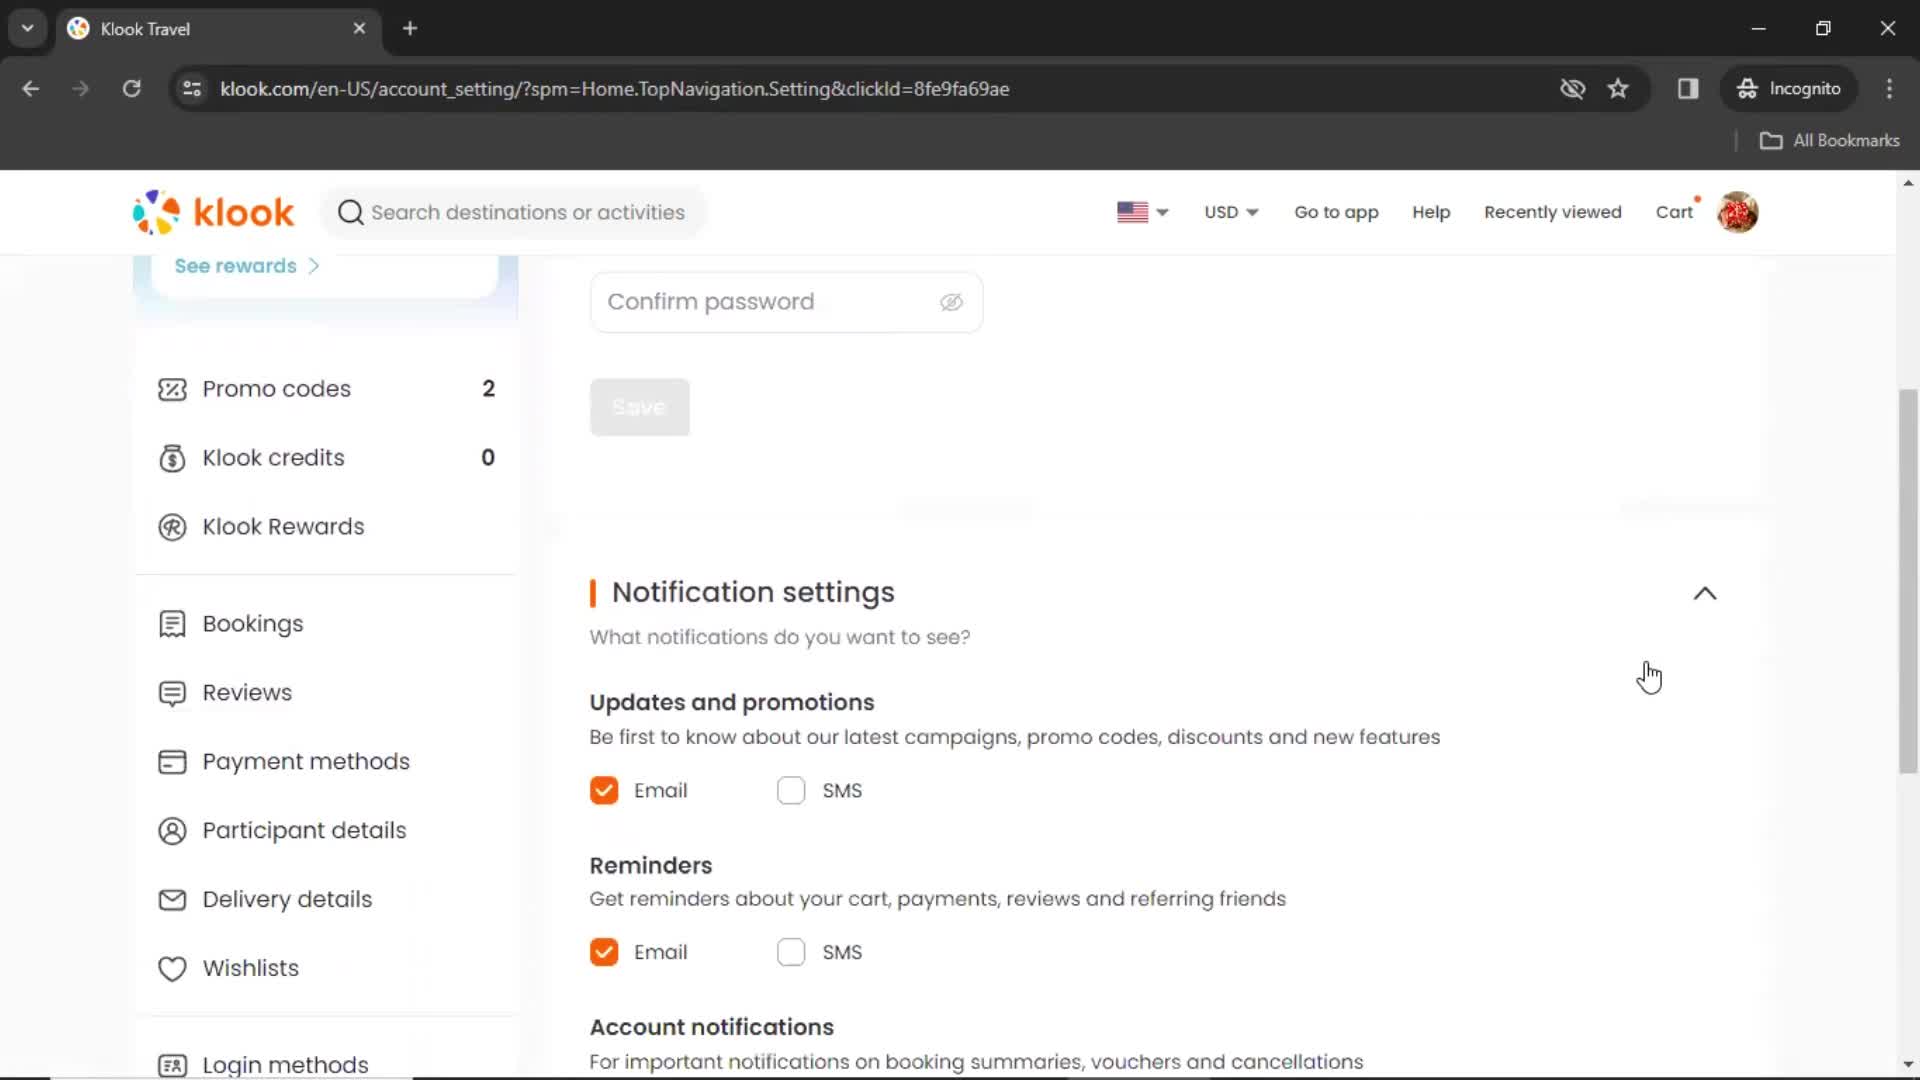Open Payment methods settings
Screen dimensions: 1920x1080
click(x=306, y=761)
